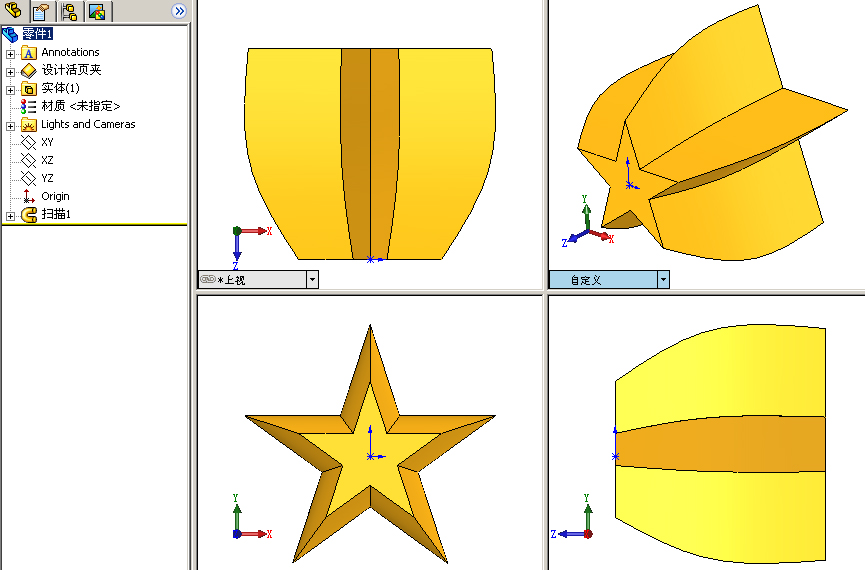This screenshot has width=865, height=570.
Task: Click the Lights and Cameras folder icon
Action: tap(28, 125)
